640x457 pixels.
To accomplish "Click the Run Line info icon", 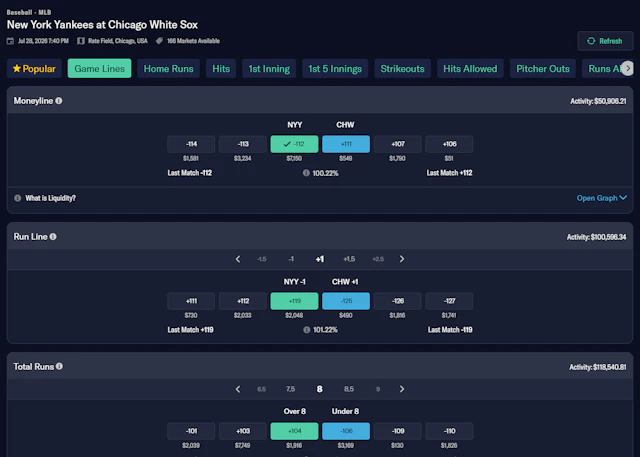I will [x=53, y=236].
